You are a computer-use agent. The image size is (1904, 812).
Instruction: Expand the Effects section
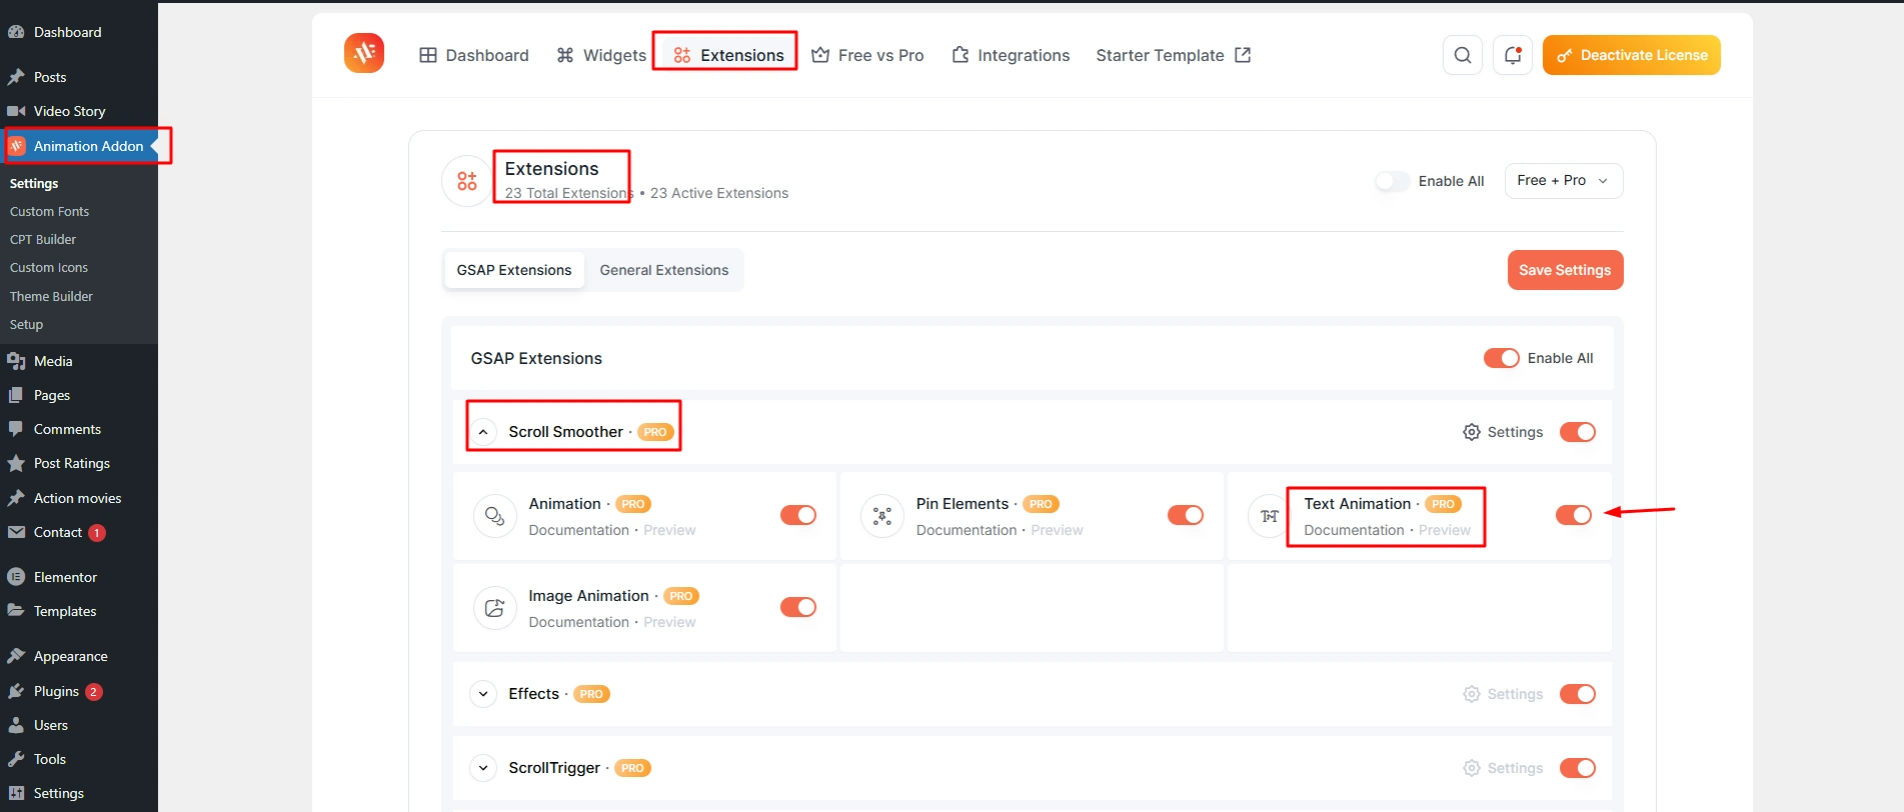coord(483,694)
